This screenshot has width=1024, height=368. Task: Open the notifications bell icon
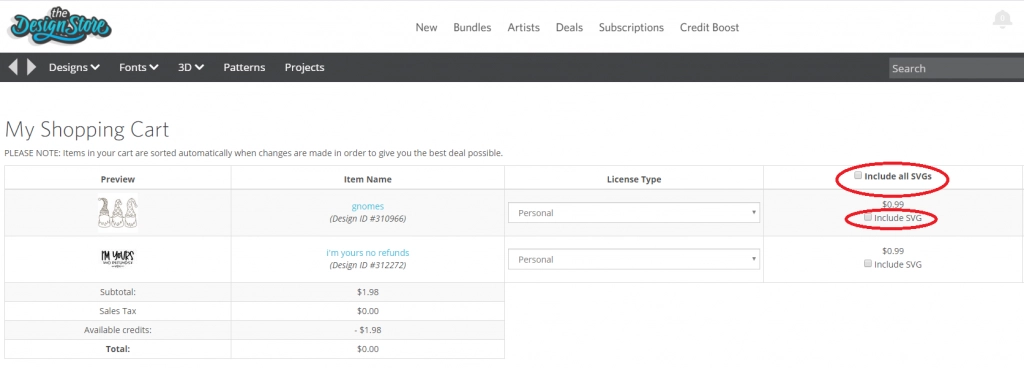1002,19
